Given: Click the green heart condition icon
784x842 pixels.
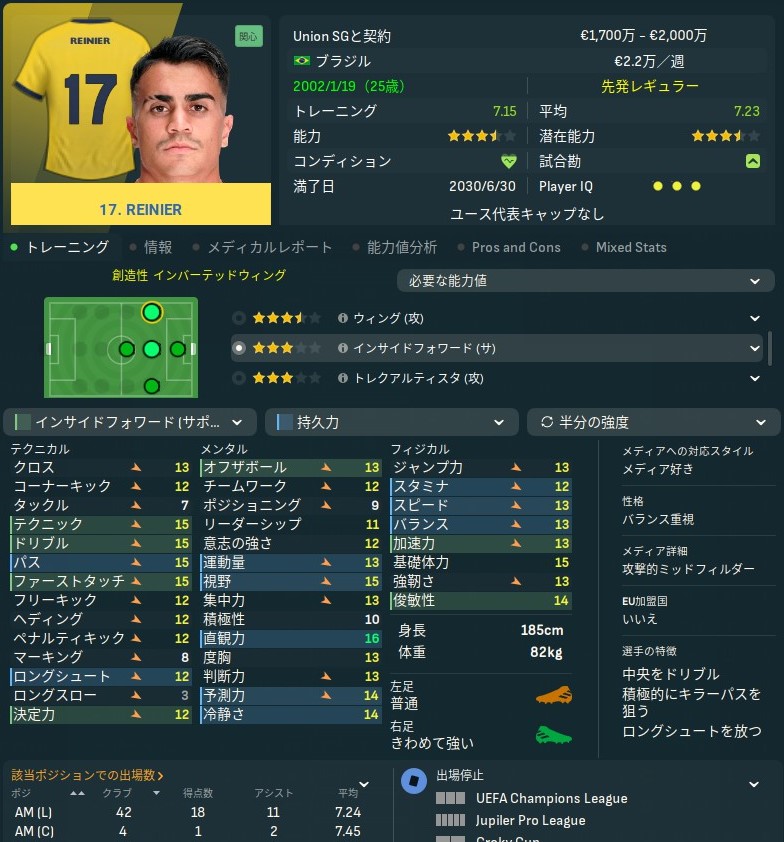Looking at the screenshot, I should pos(509,161).
